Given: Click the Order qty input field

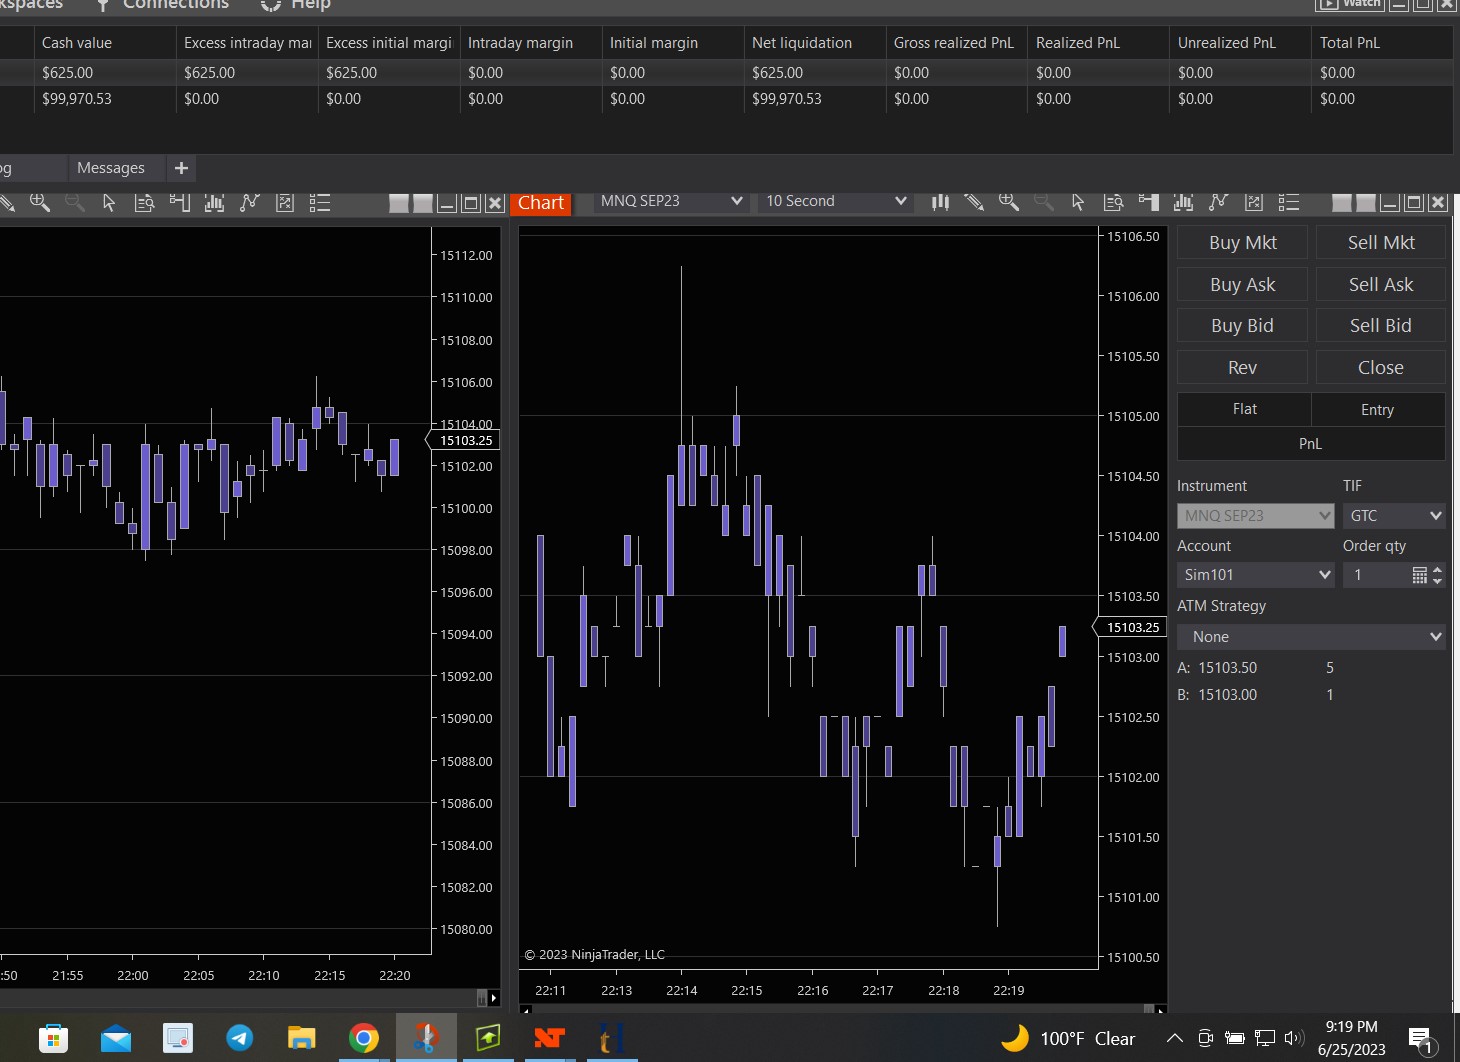Looking at the screenshot, I should (x=1376, y=575).
